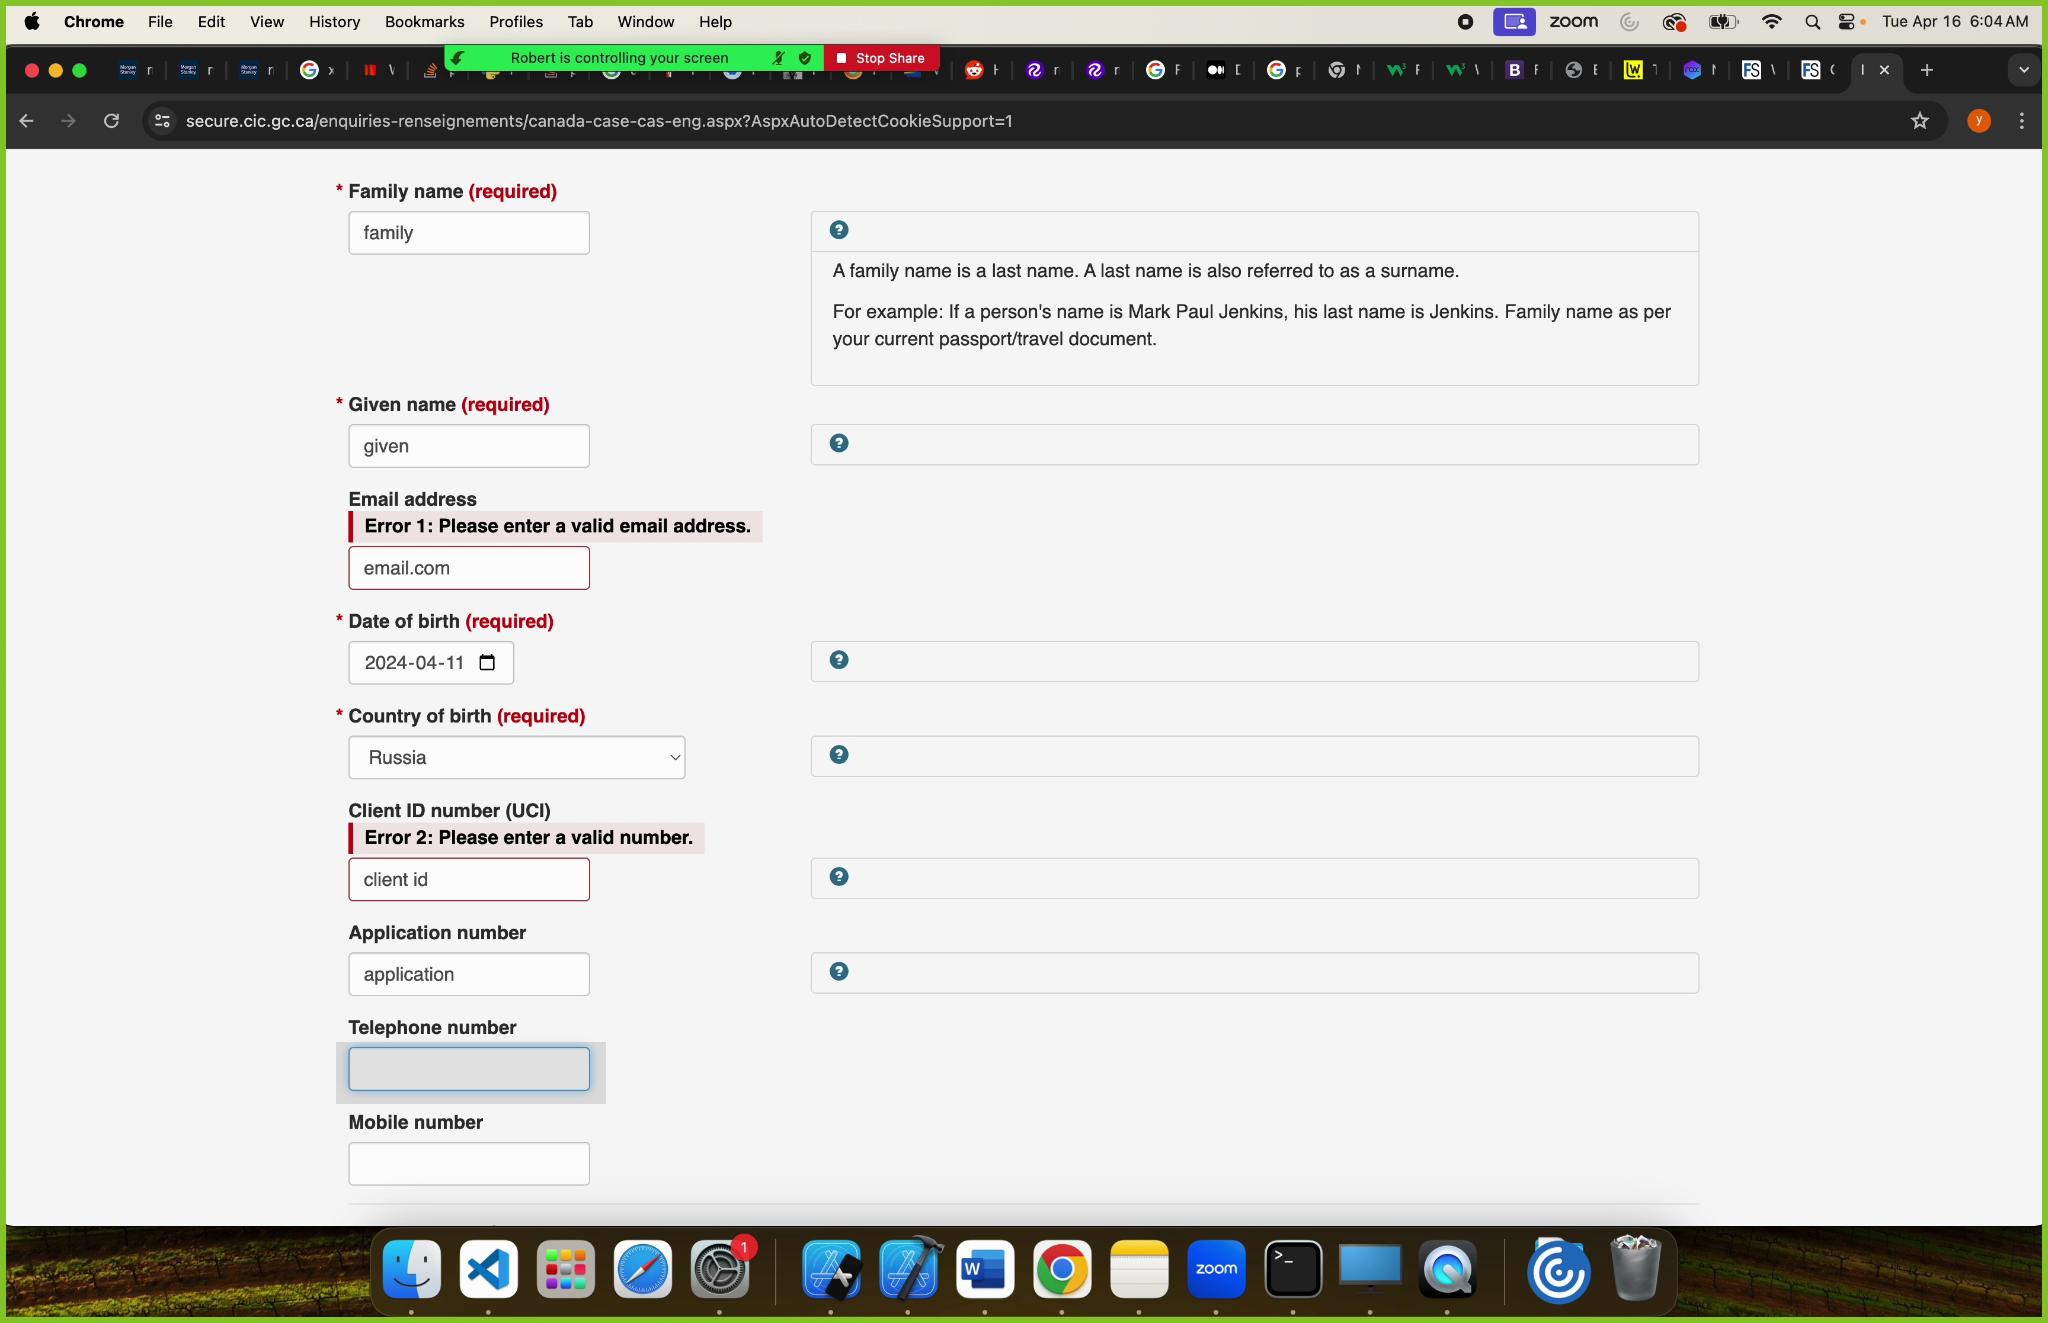Select Russia from Country of birth dropdown
This screenshot has height=1323, width=2048.
pyautogui.click(x=516, y=757)
